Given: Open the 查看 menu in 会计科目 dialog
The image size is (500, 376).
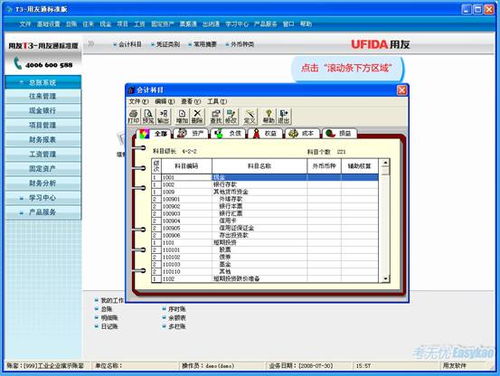Looking at the screenshot, I should click(191, 101).
